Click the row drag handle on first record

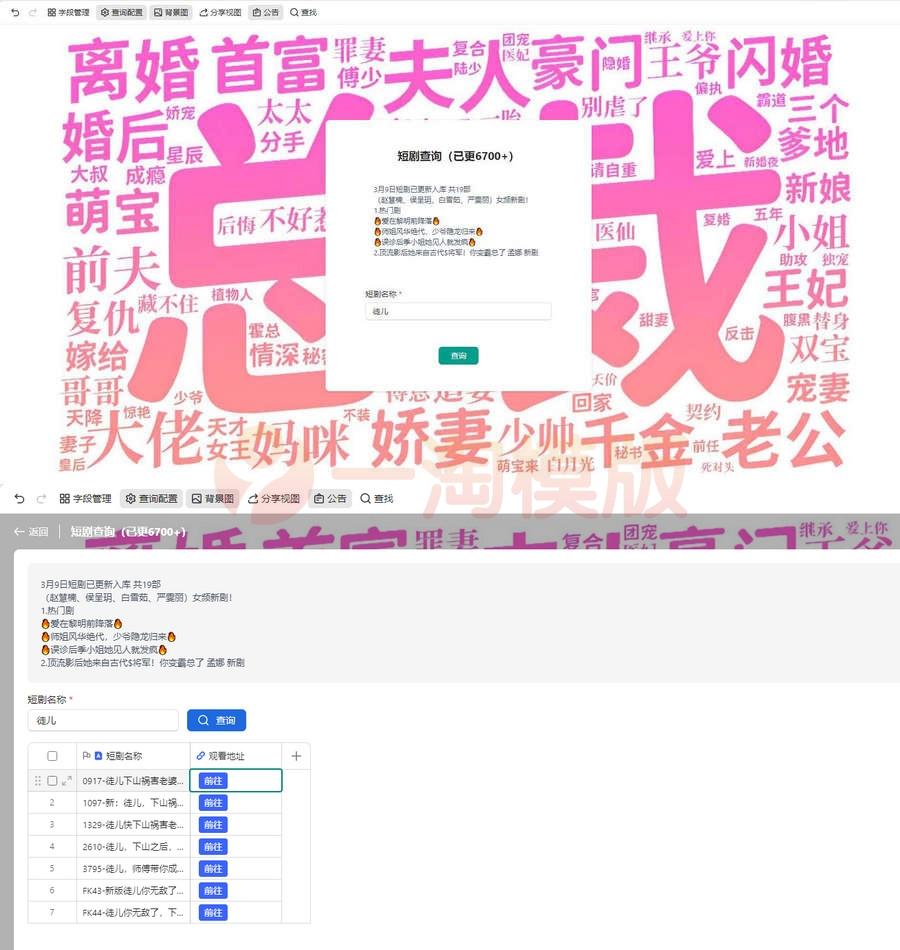click(38, 781)
